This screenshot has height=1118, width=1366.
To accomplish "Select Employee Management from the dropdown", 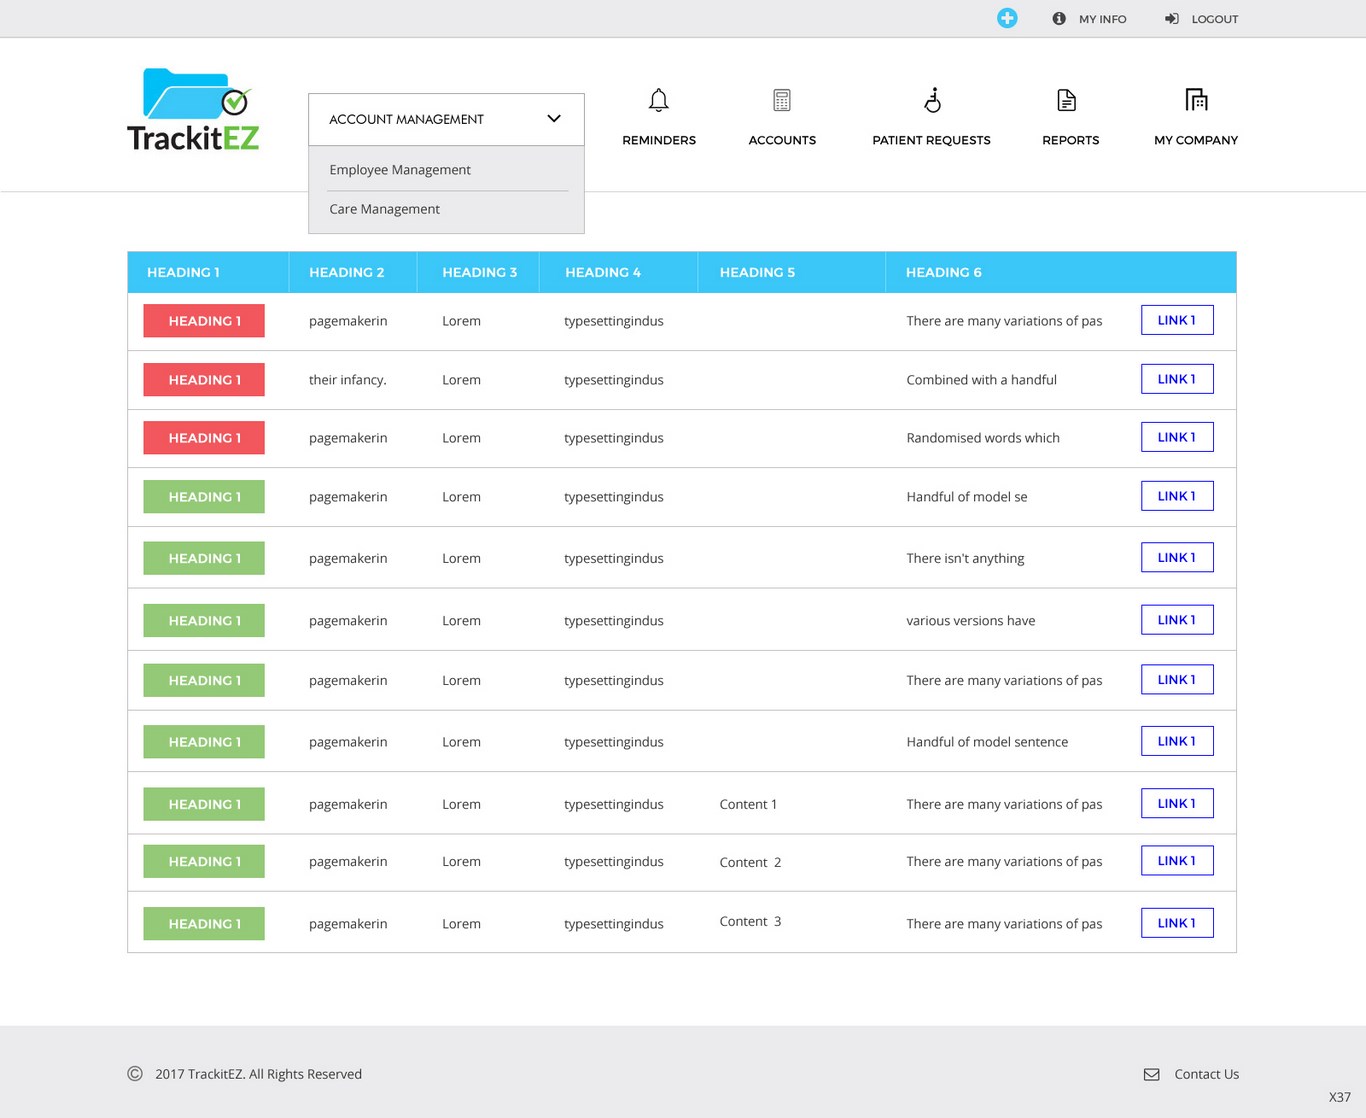I will (x=400, y=170).
